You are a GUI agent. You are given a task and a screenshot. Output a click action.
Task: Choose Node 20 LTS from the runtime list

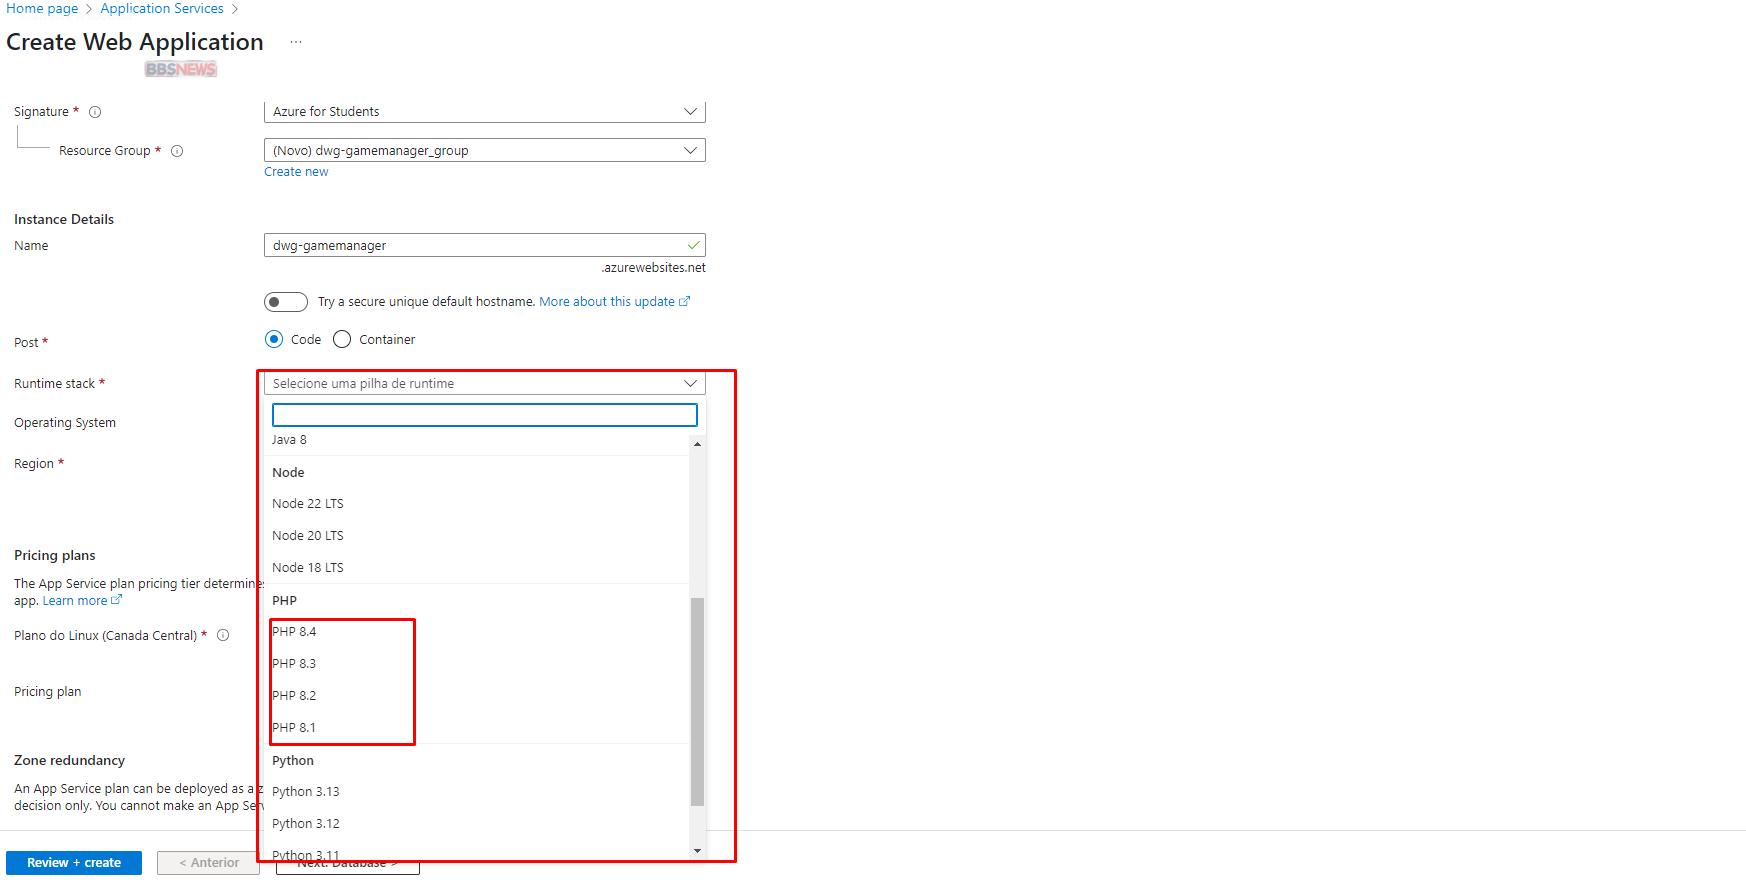308,536
